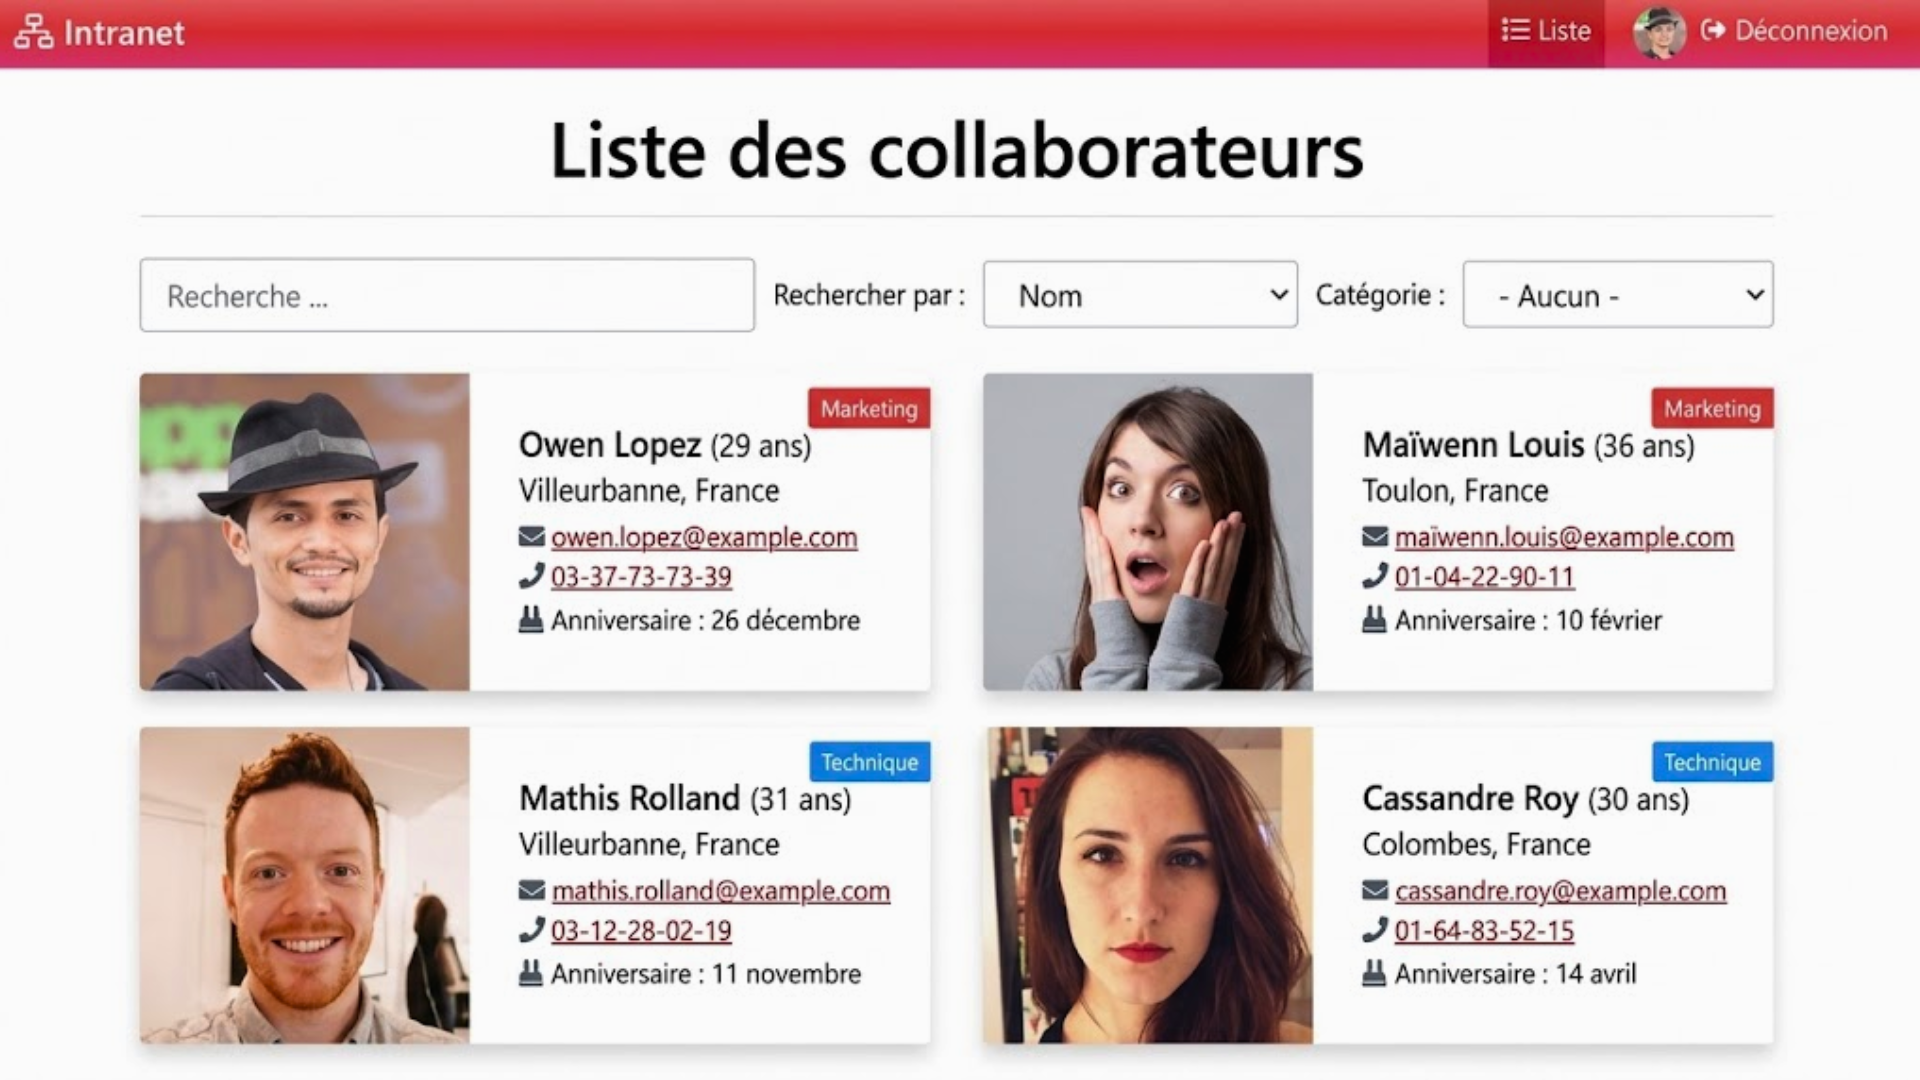Click the Marketing badge on Owen Lopez's card
This screenshot has width=1920, height=1080.
[869, 408]
